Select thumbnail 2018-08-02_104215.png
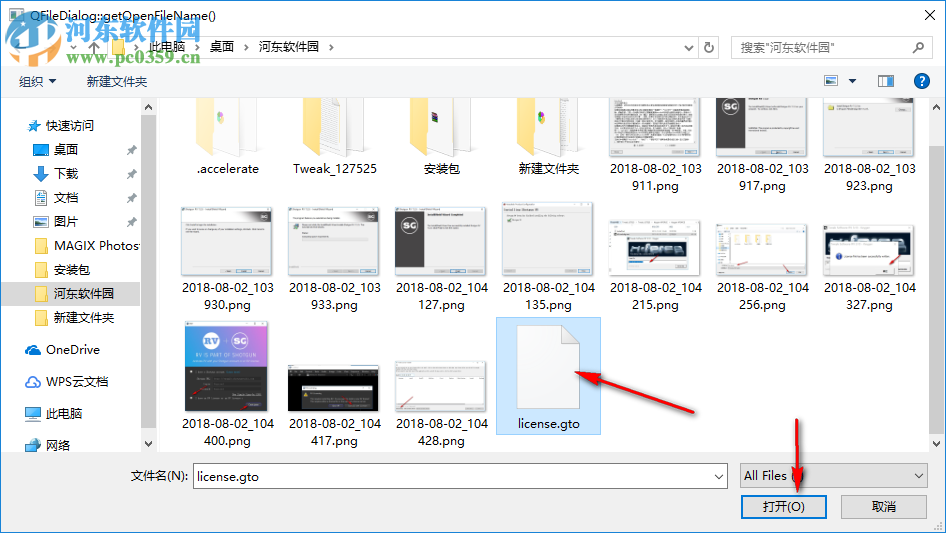946x533 pixels. (655, 248)
